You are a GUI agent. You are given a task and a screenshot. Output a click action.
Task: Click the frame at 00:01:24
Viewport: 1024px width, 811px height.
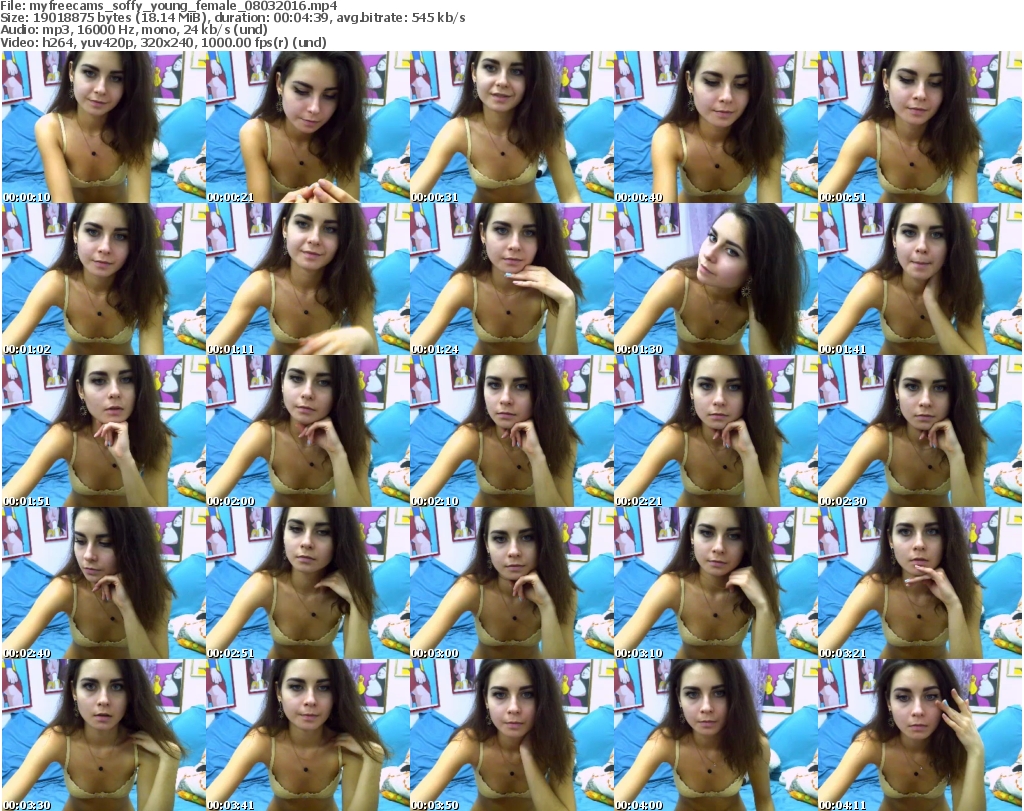511,279
